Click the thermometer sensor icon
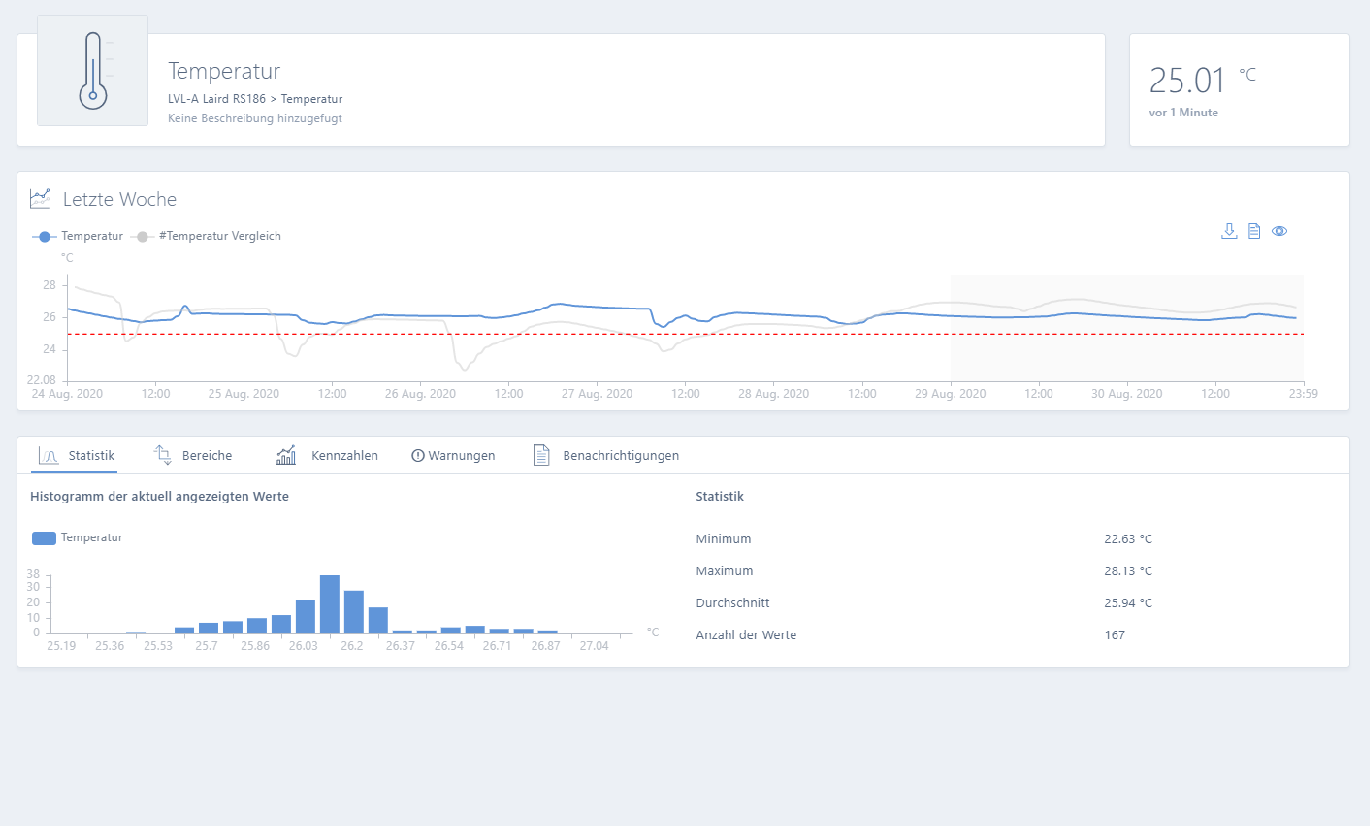Viewport: 1370px width, 826px height. click(92, 71)
